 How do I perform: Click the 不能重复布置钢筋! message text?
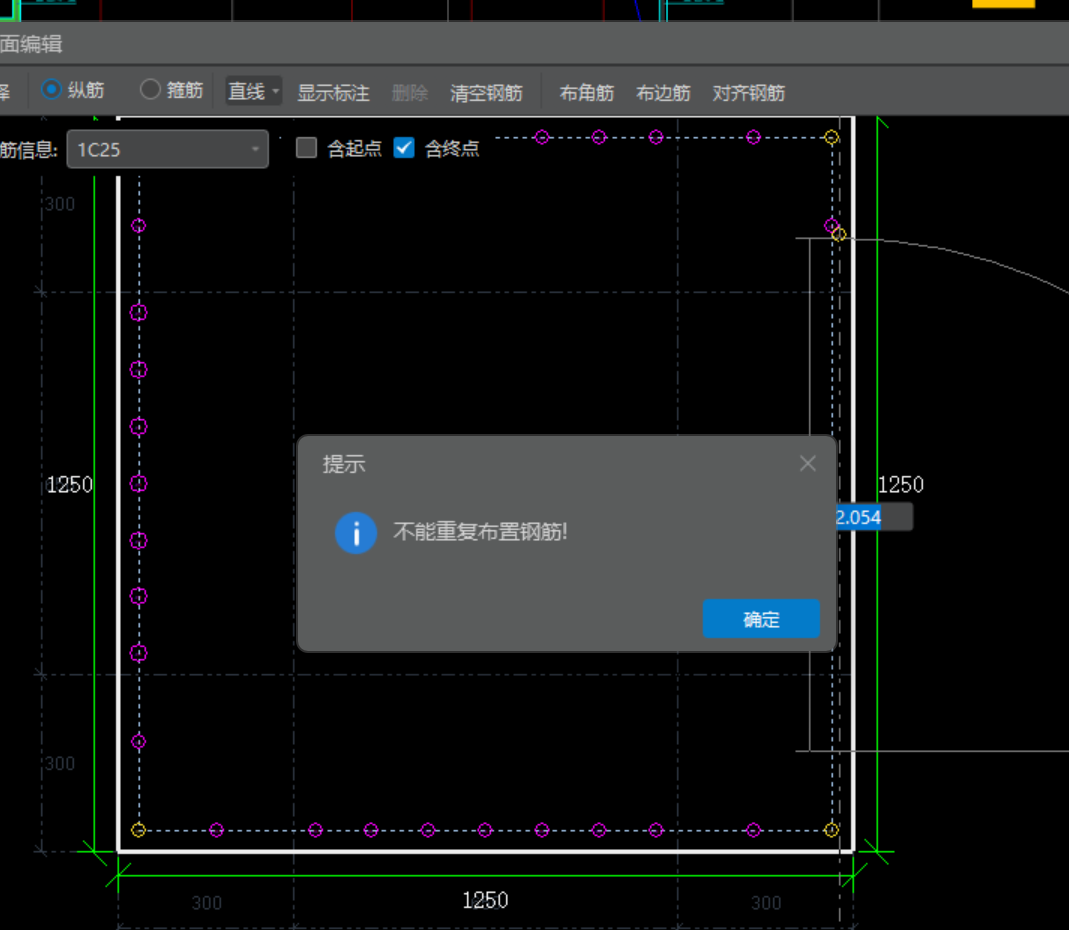click(x=481, y=532)
